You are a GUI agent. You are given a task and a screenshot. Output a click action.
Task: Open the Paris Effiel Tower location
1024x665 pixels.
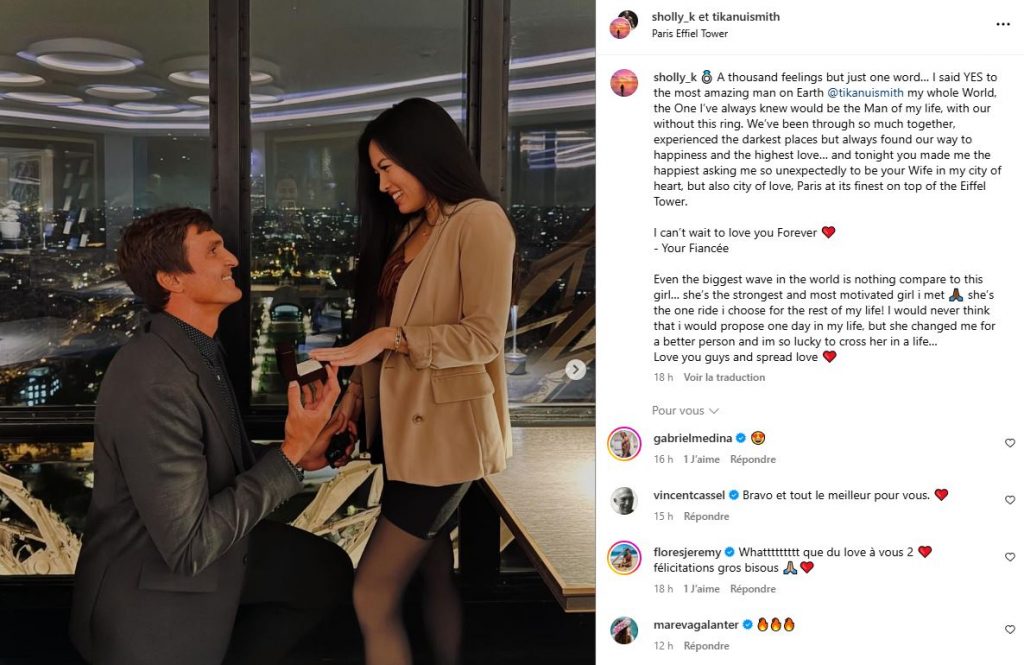point(690,33)
